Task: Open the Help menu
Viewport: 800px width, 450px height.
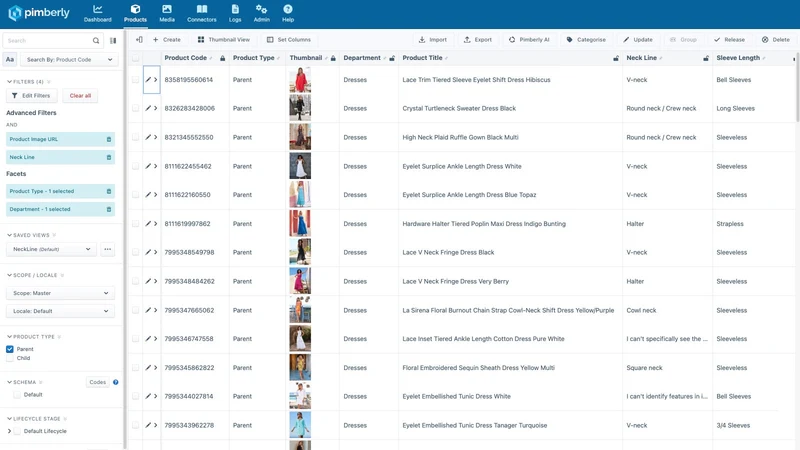Action: click(x=288, y=14)
